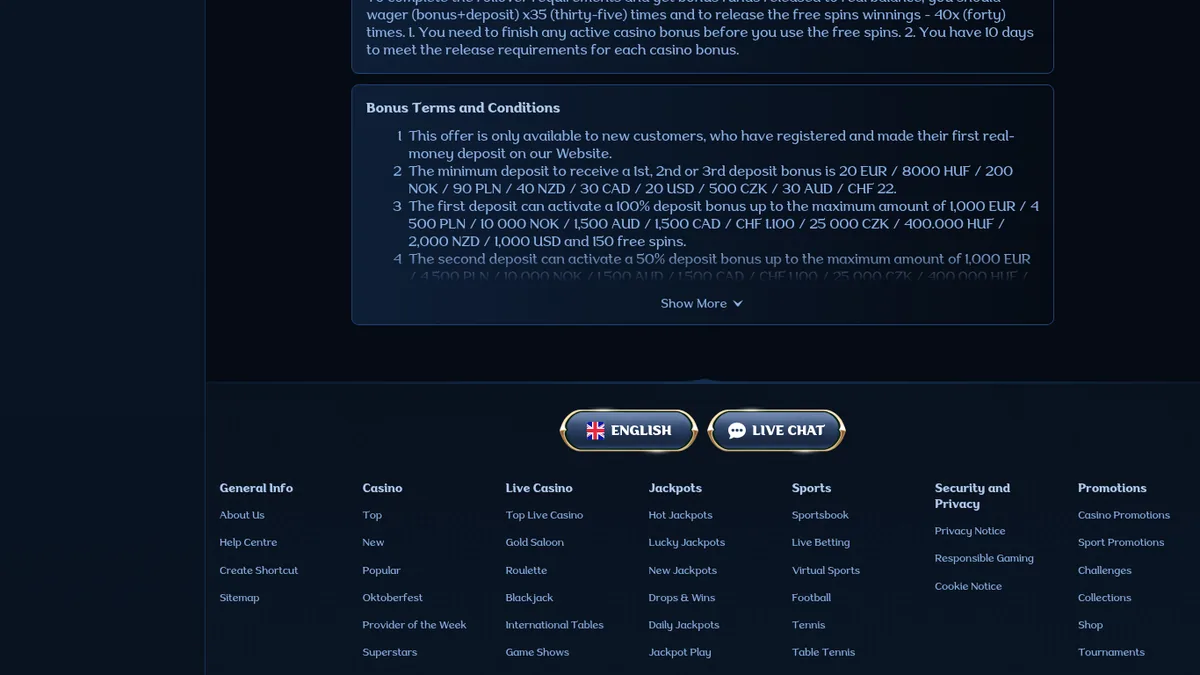
Task: View Hot Jackpots
Action: click(x=680, y=515)
